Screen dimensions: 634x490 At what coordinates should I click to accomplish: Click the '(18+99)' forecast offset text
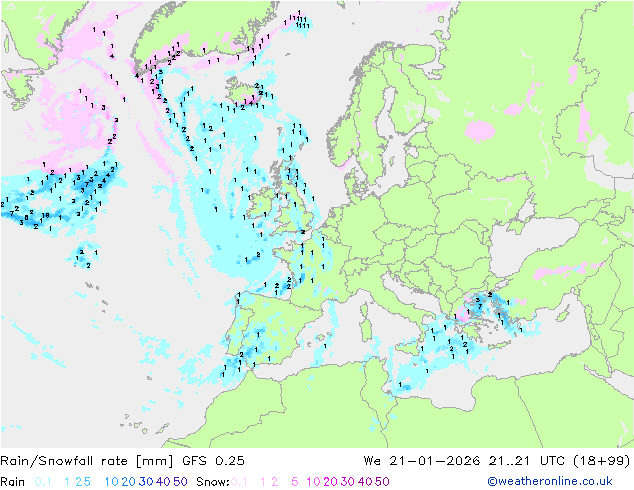point(602,461)
